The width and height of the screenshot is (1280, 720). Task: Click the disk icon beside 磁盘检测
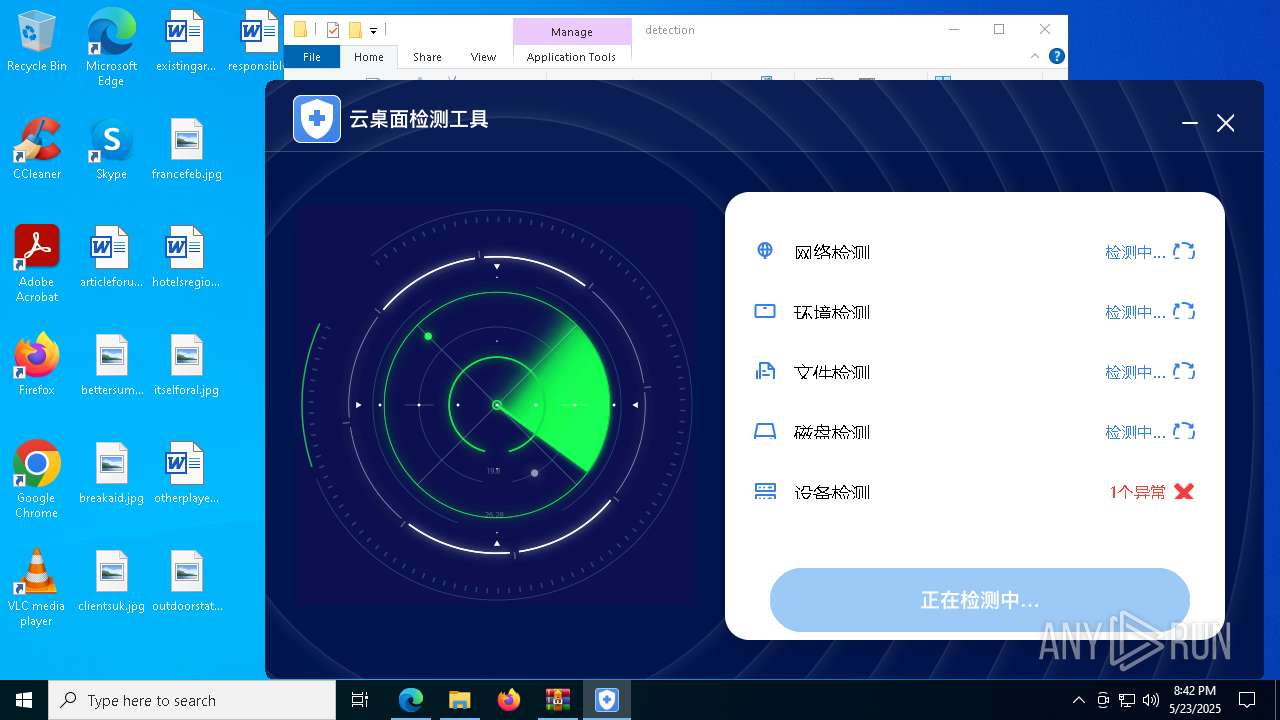coord(765,431)
